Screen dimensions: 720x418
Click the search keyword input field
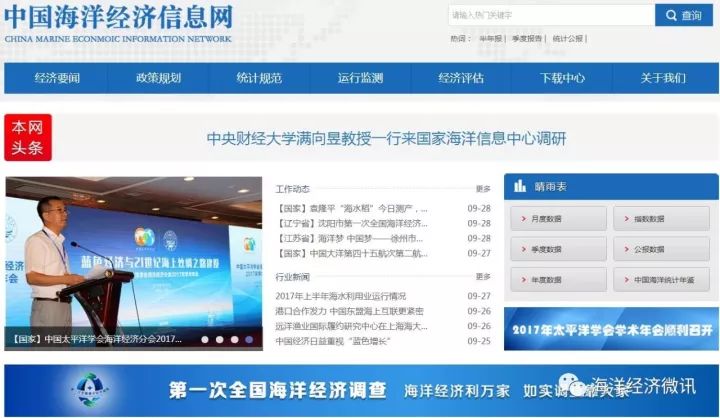click(551, 15)
